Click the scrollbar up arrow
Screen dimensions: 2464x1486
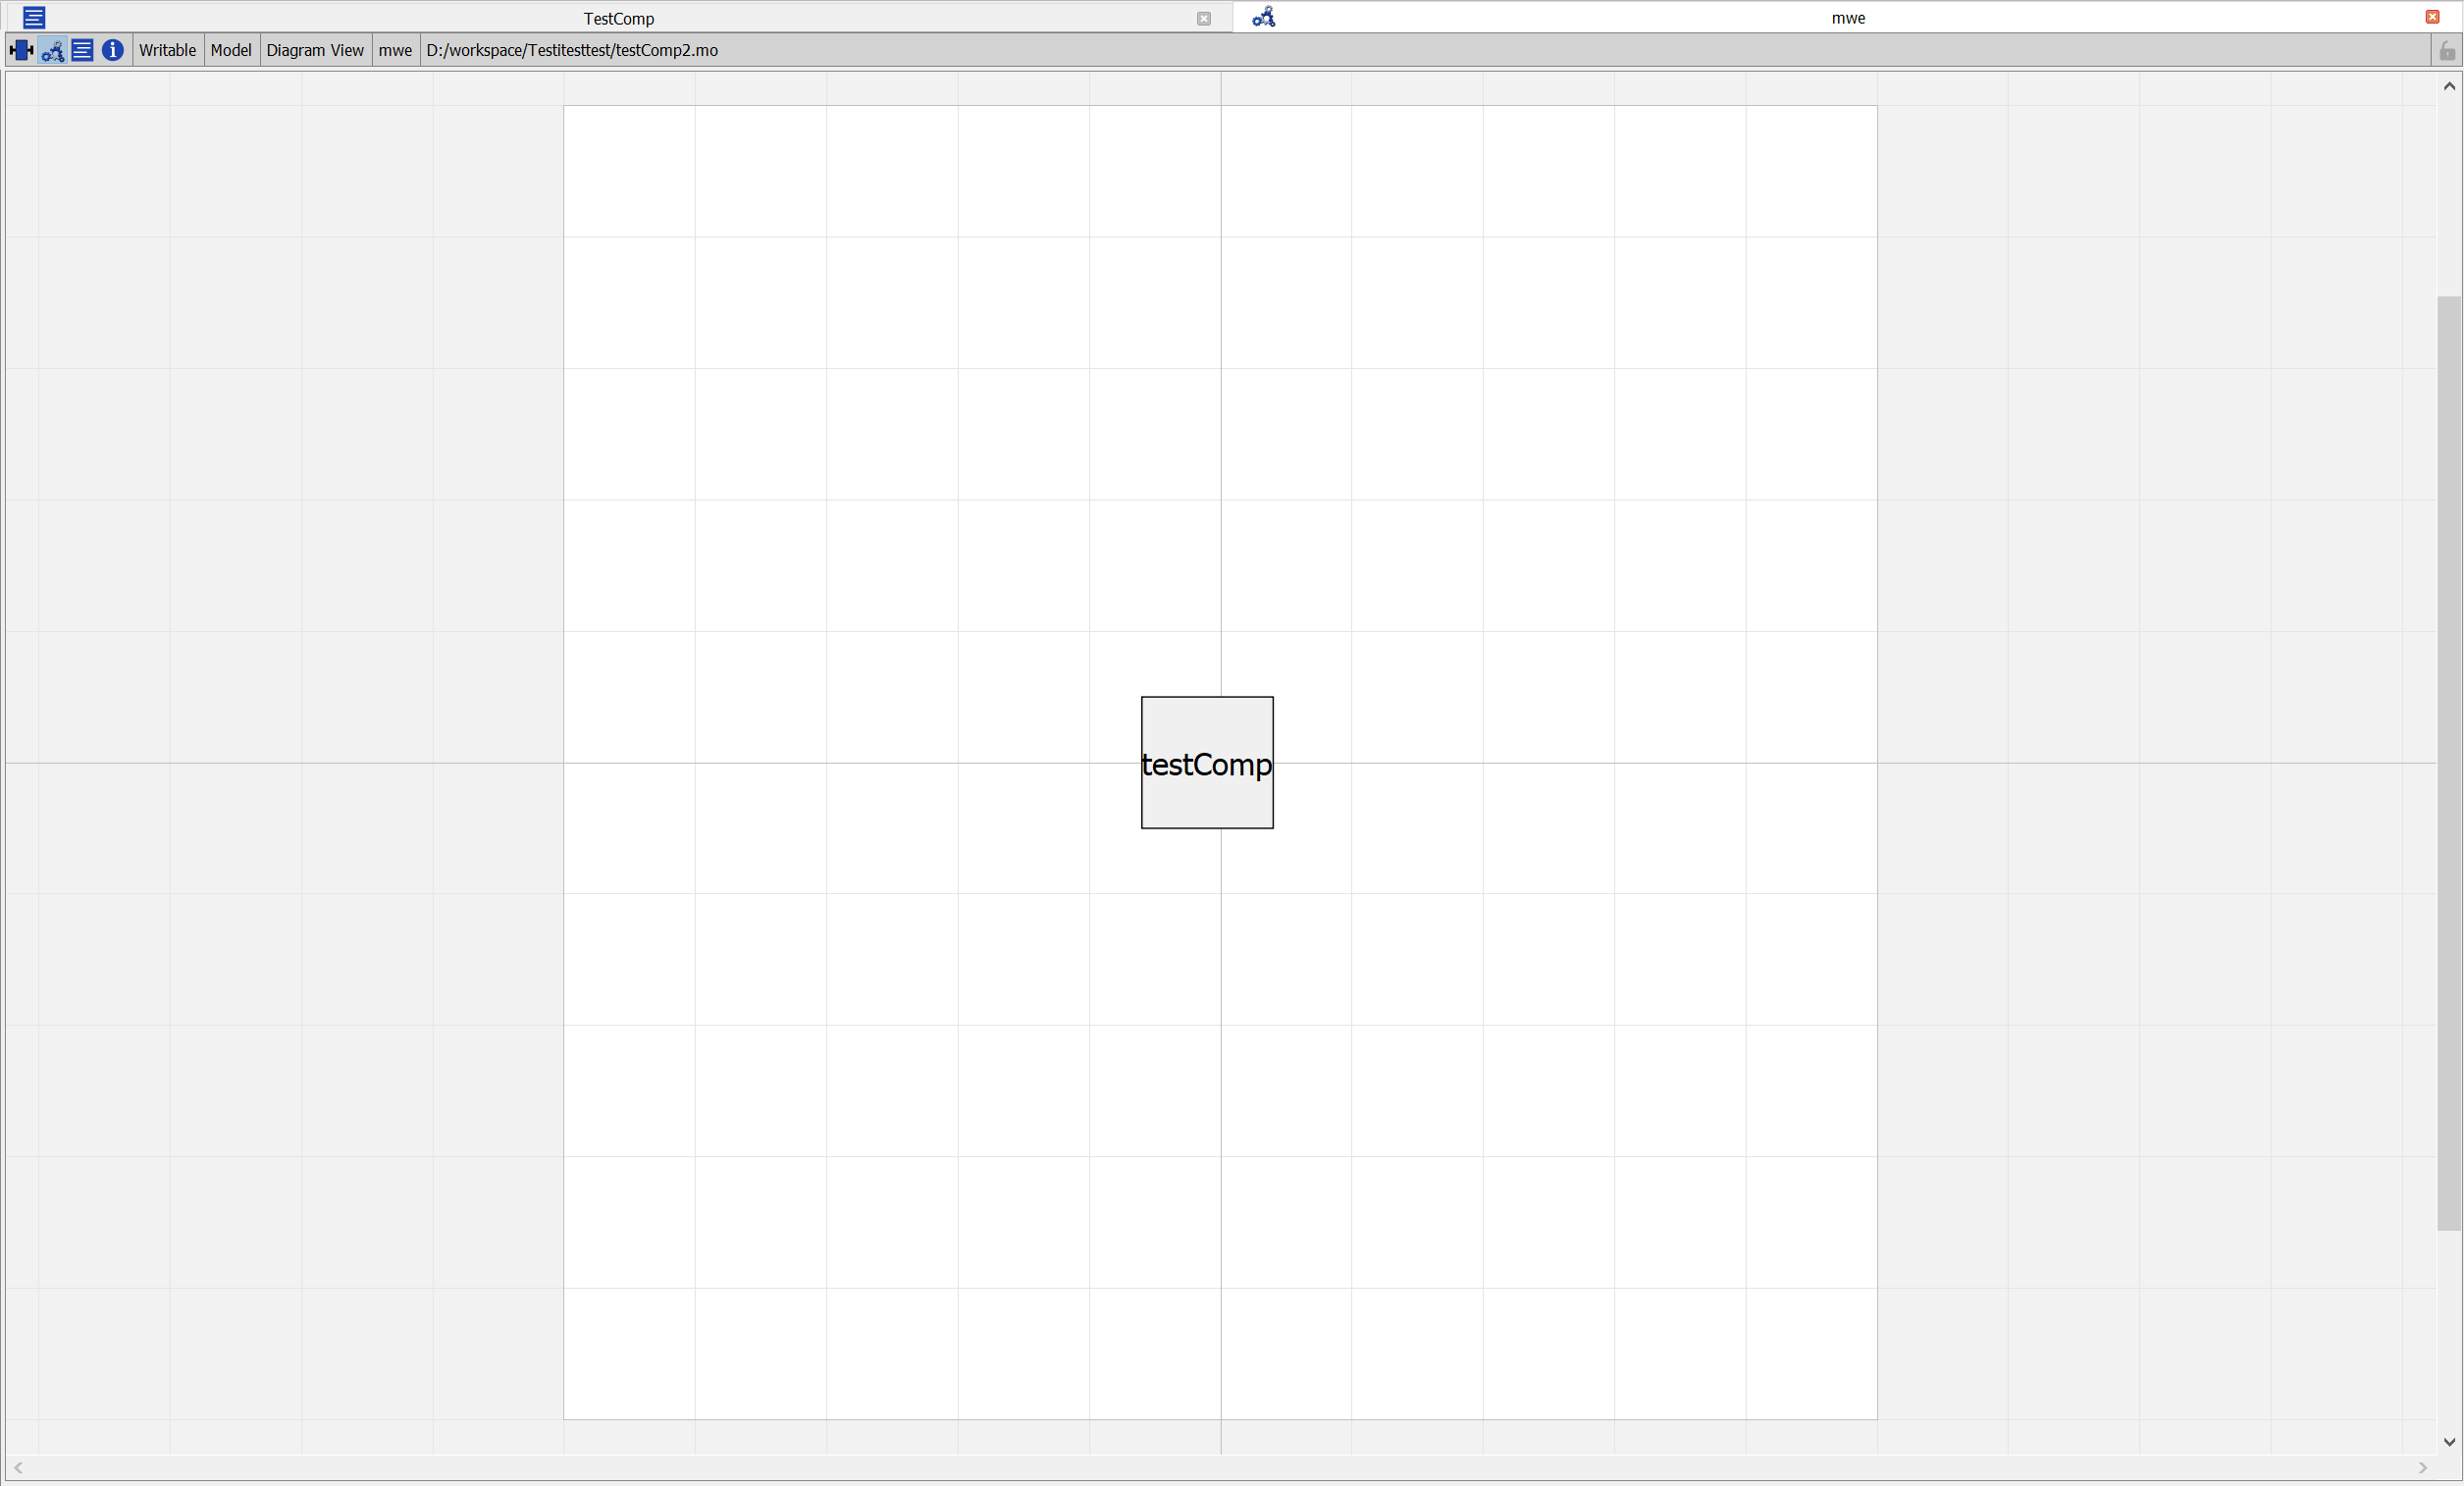[2449, 86]
